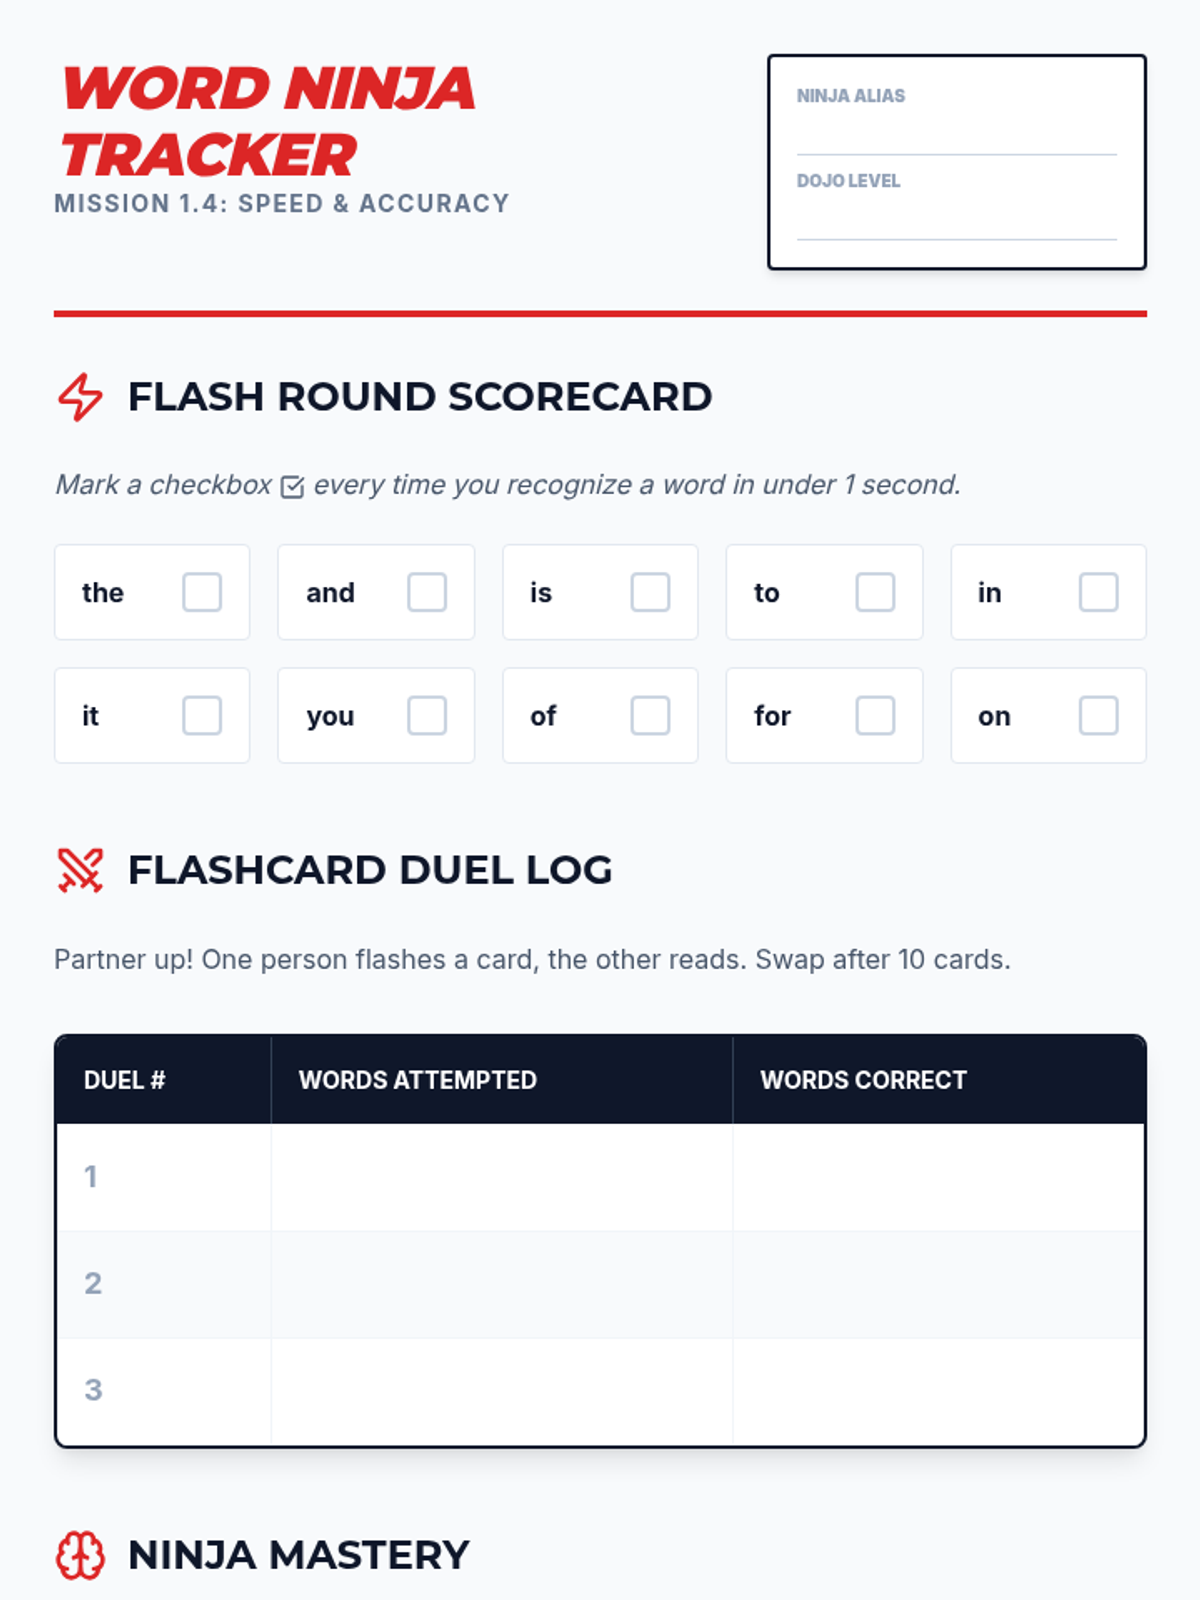Toggle the "for" word checkbox
This screenshot has height=1600, width=1200.
pyautogui.click(x=875, y=715)
